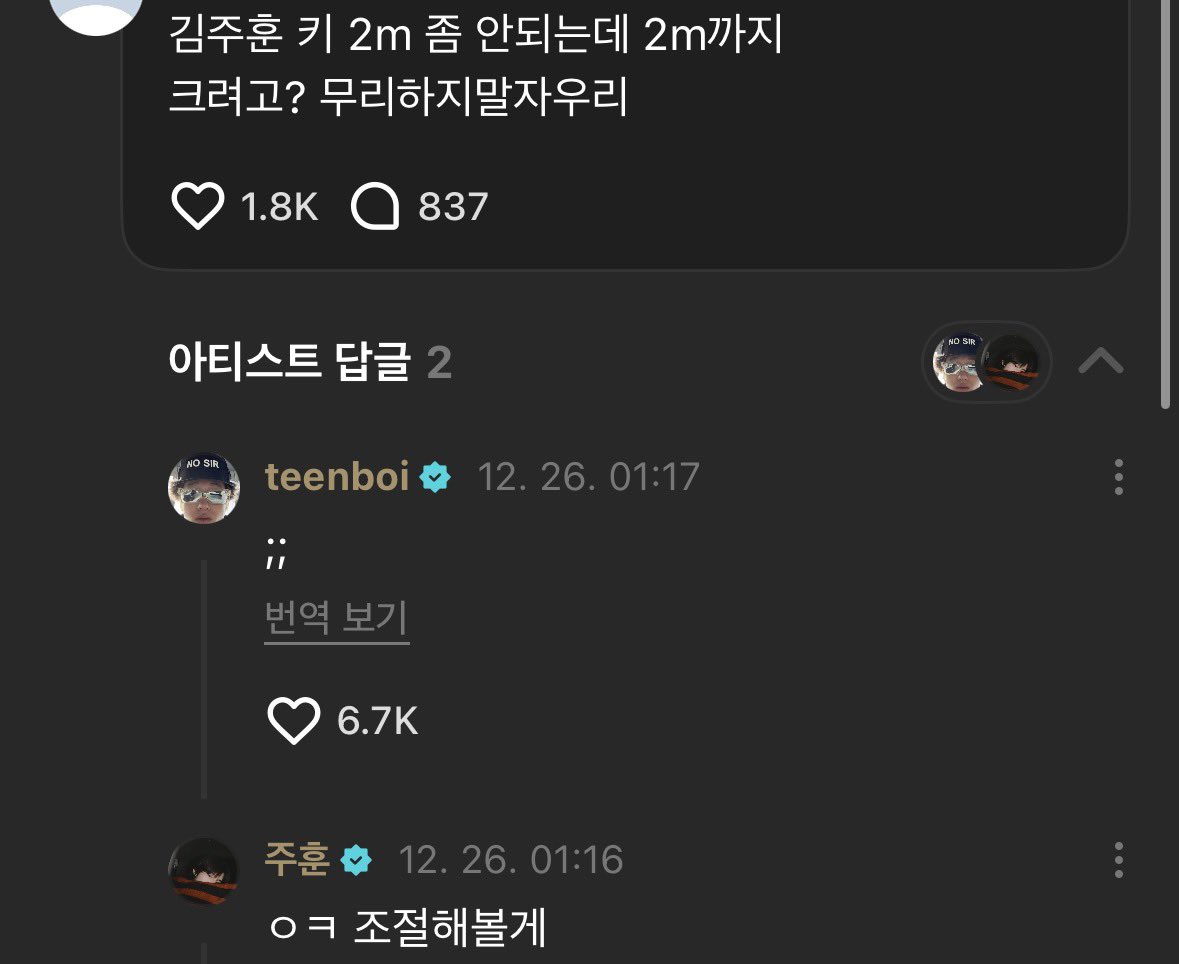The height and width of the screenshot is (964, 1179).
Task: Open 번역 보기 to translate the reply
Action: [x=336, y=620]
